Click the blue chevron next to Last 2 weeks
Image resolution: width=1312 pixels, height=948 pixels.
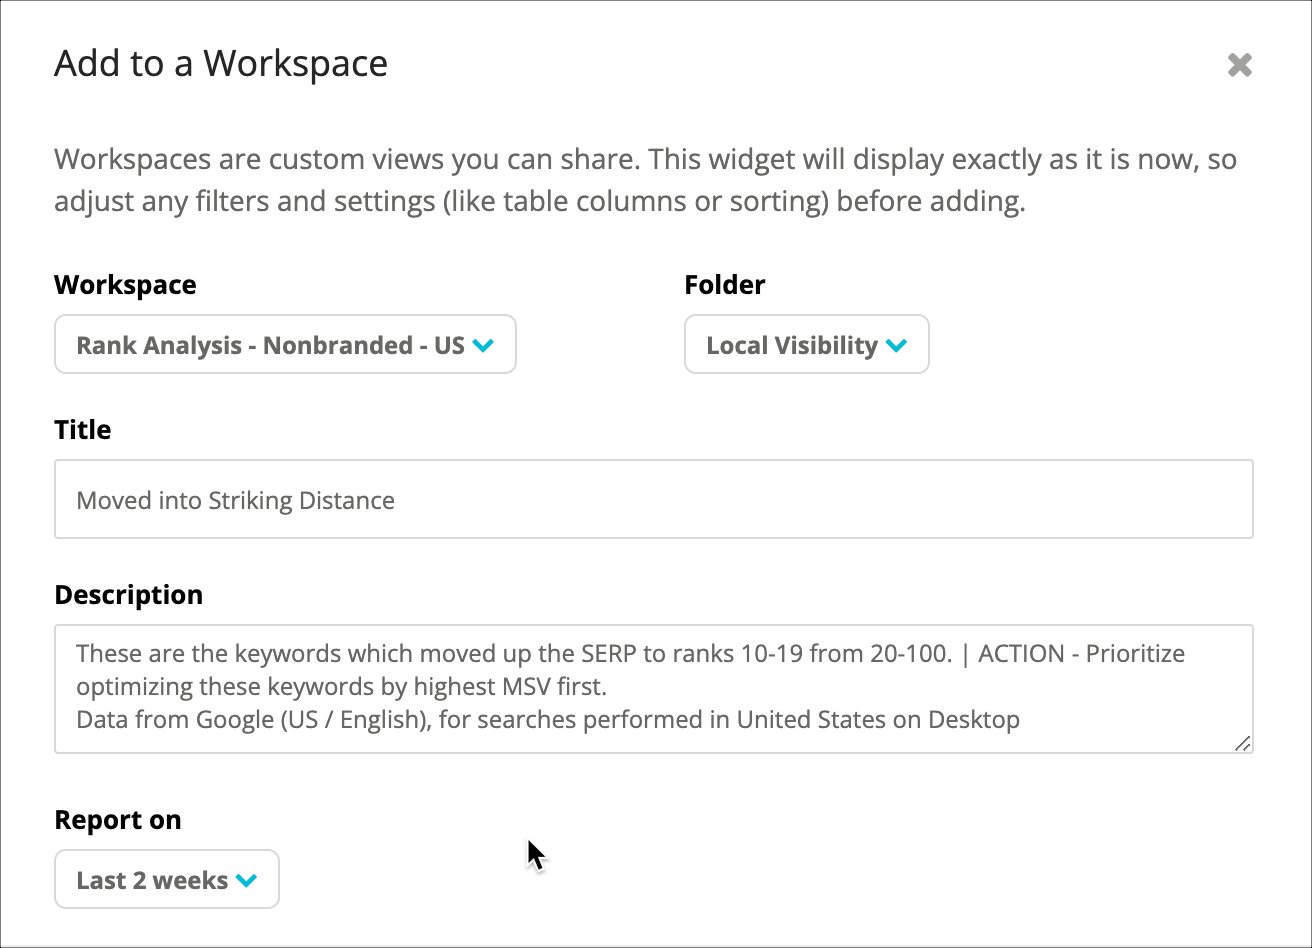click(246, 881)
